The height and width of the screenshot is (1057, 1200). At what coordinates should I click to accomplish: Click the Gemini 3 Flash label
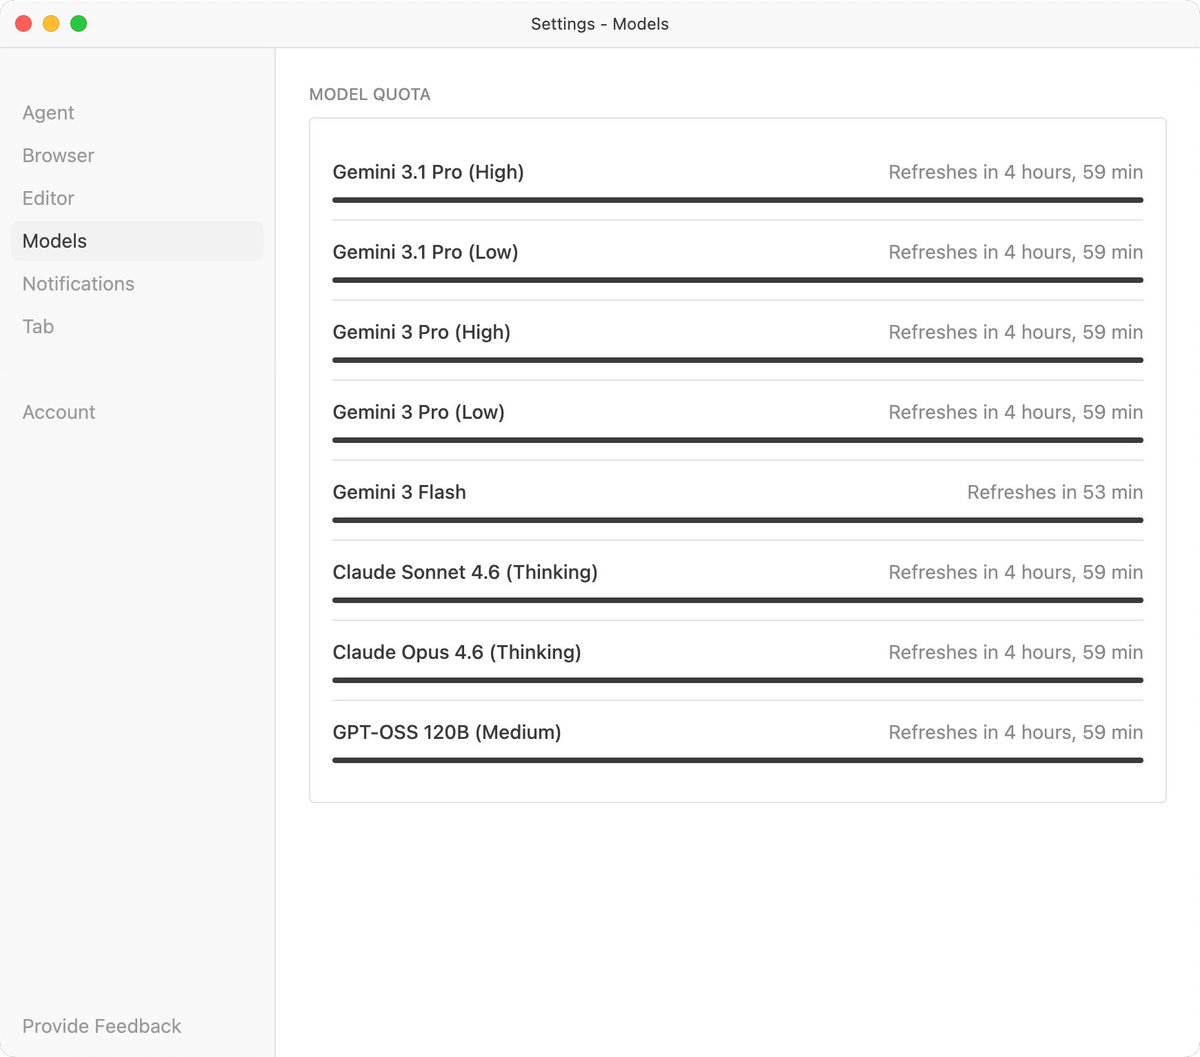(x=399, y=492)
